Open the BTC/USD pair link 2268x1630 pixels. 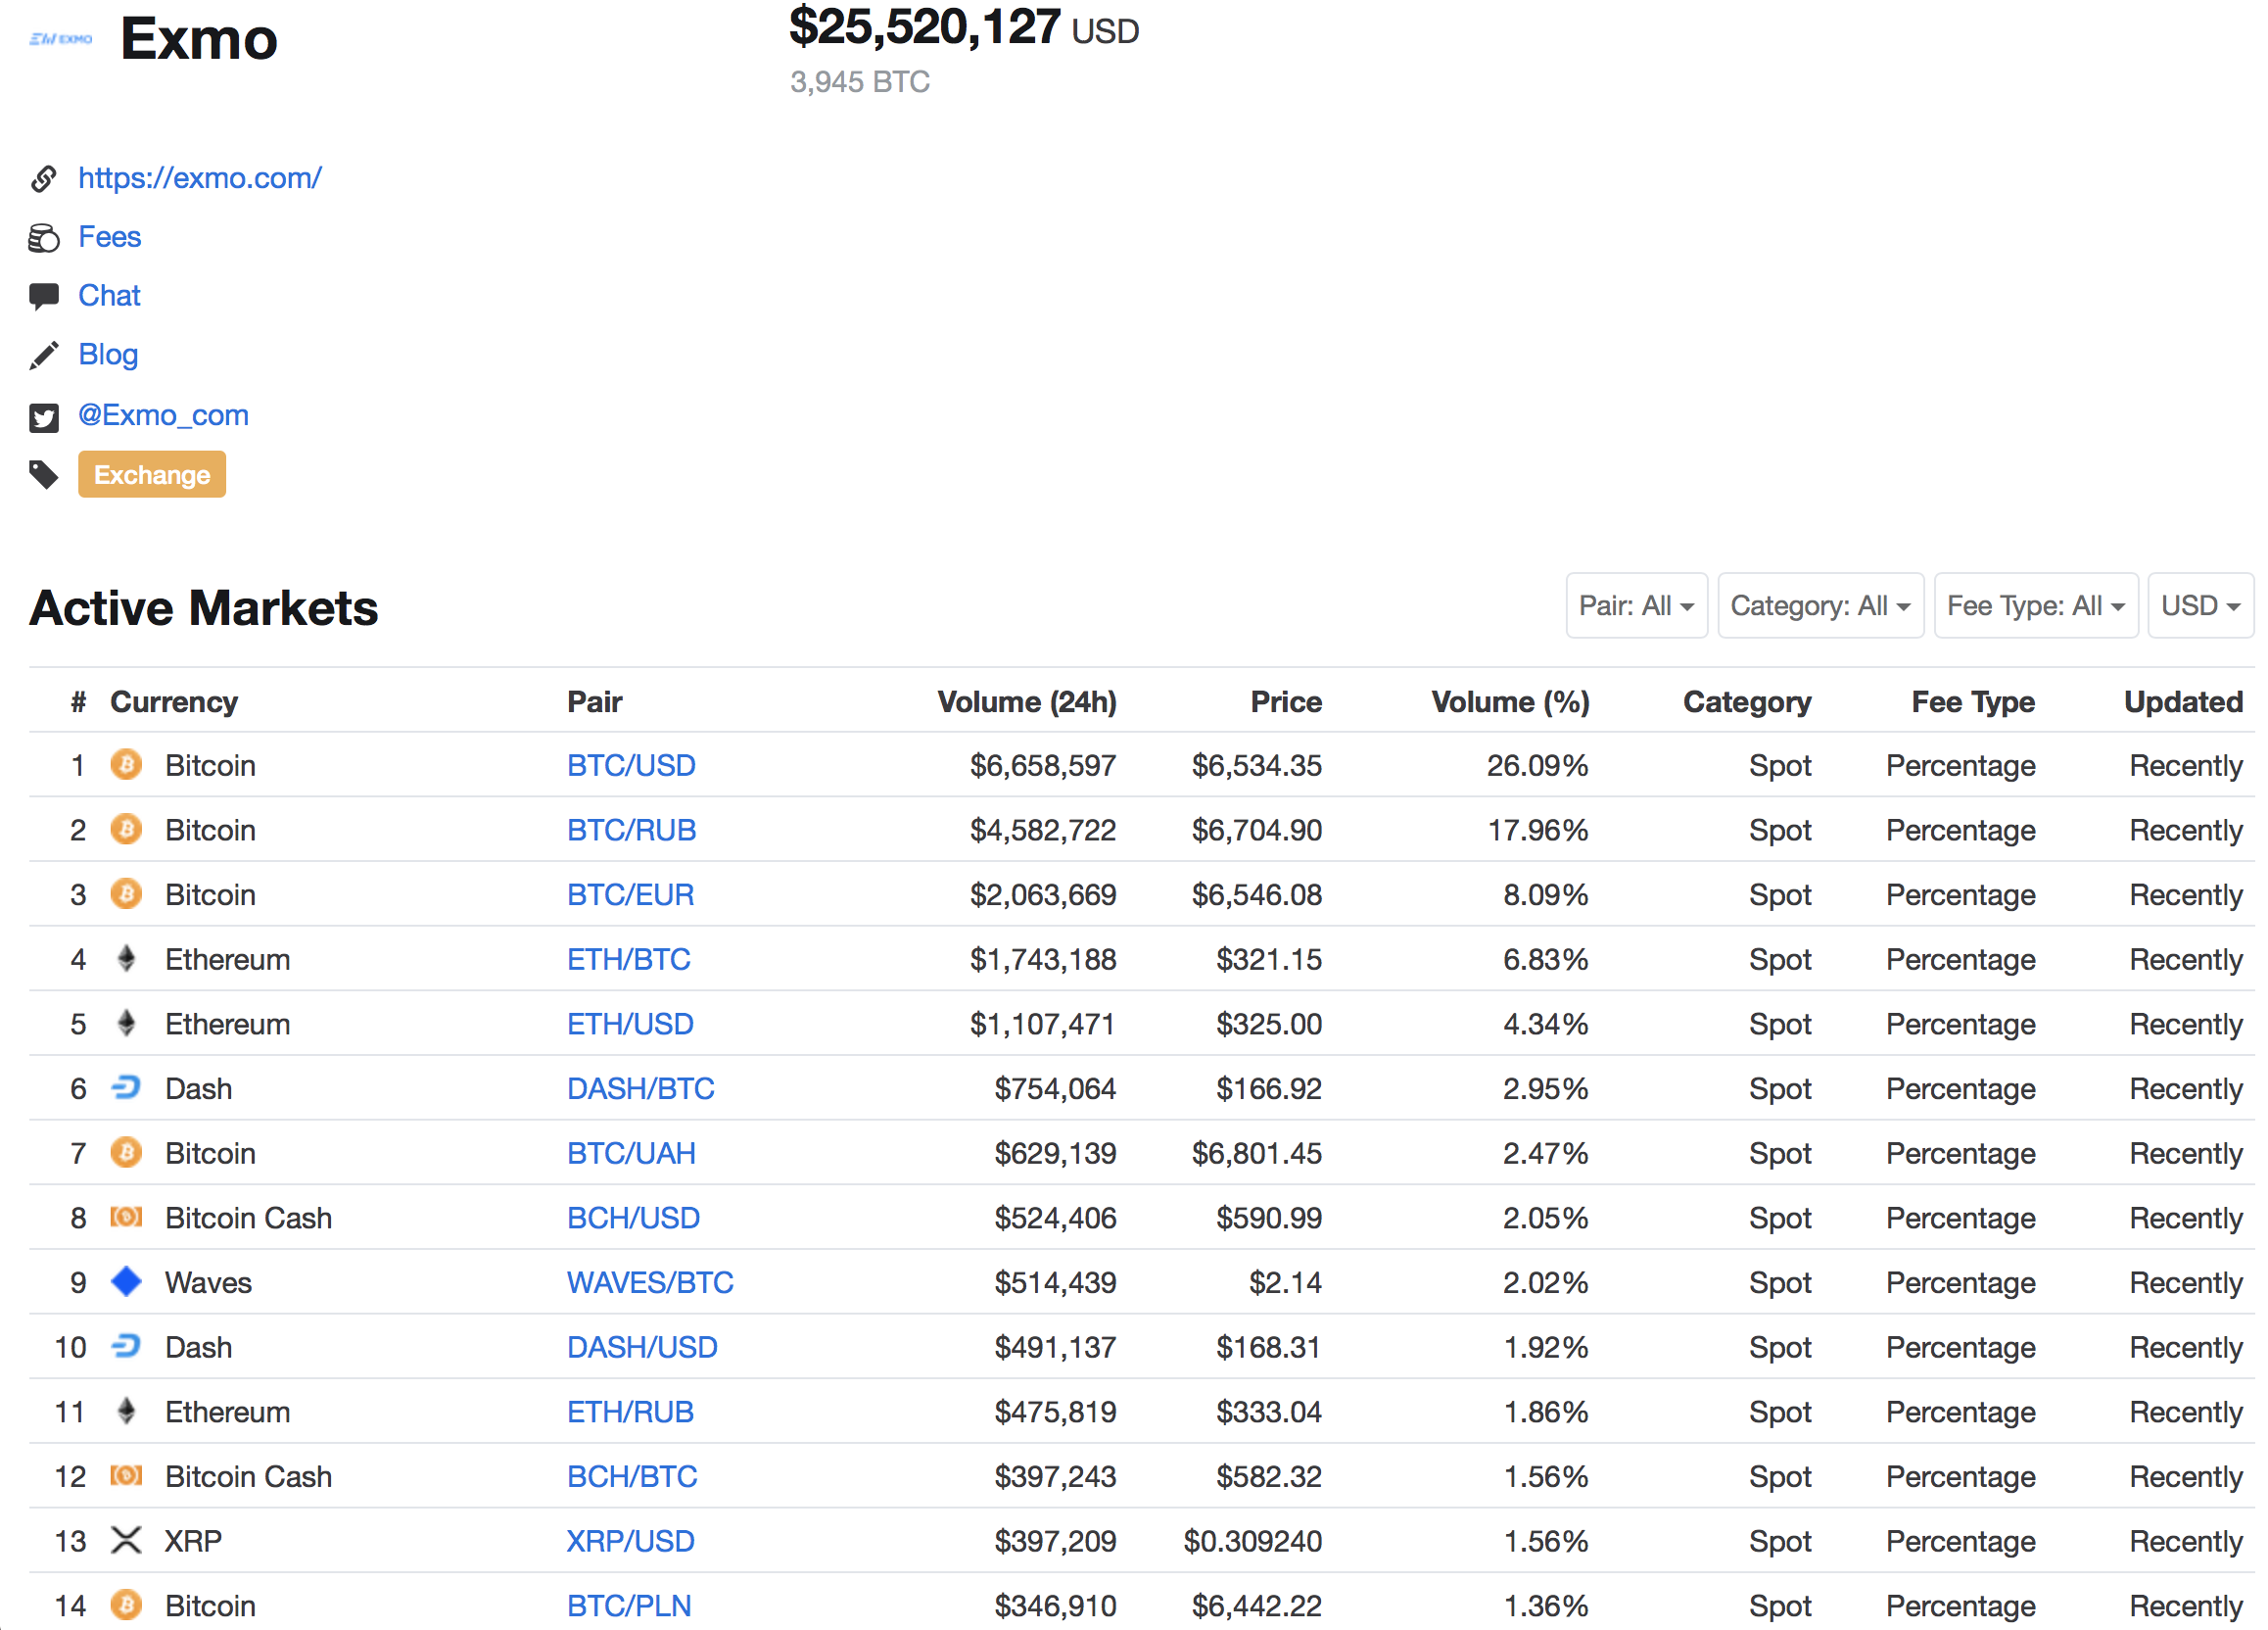click(631, 766)
